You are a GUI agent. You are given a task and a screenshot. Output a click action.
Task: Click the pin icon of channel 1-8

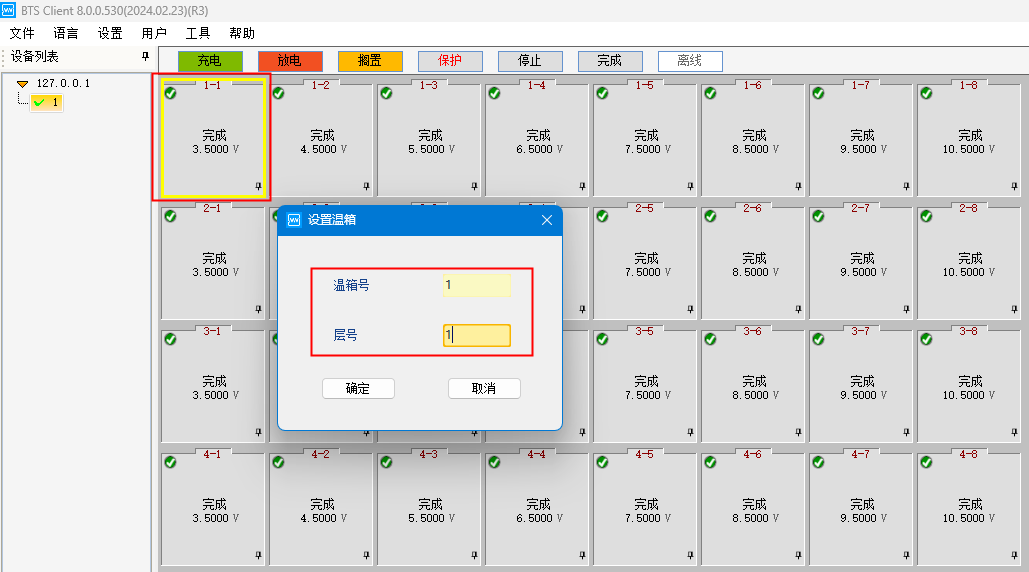1015,186
